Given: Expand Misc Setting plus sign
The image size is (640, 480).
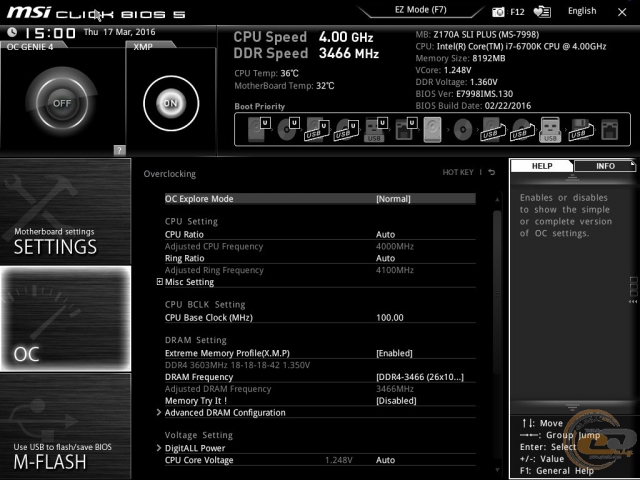Looking at the screenshot, I should click(x=160, y=282).
